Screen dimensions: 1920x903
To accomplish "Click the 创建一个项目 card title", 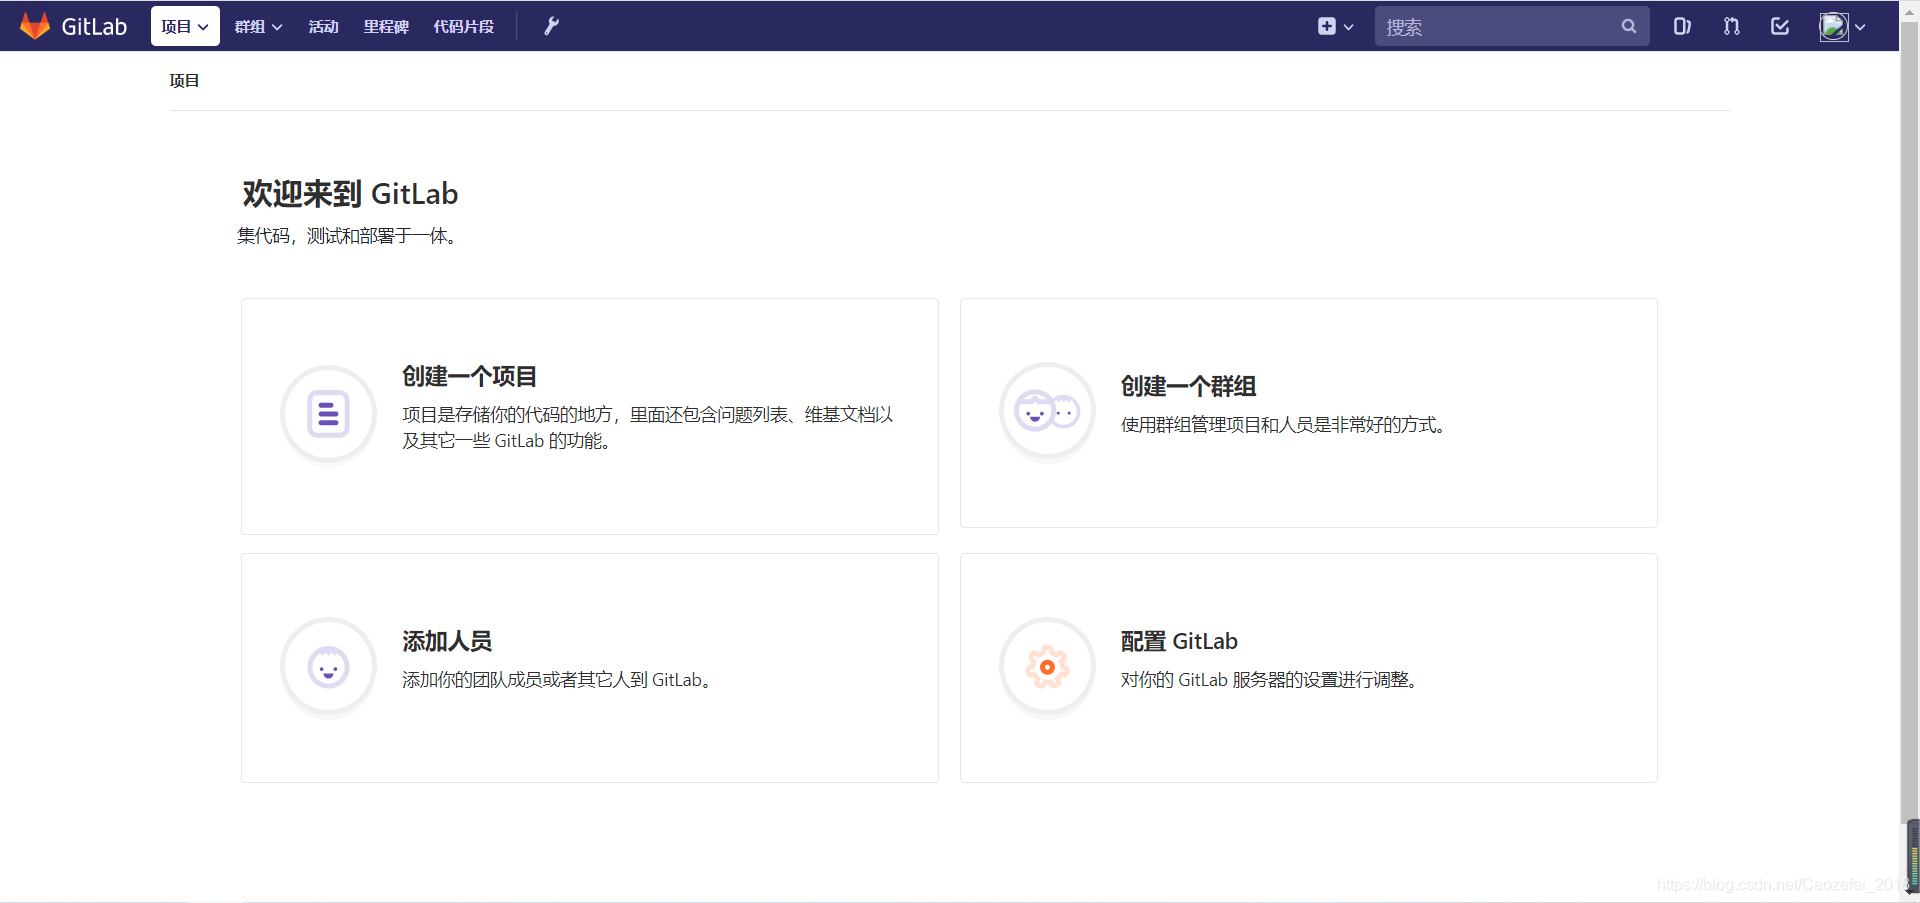I will coord(469,376).
